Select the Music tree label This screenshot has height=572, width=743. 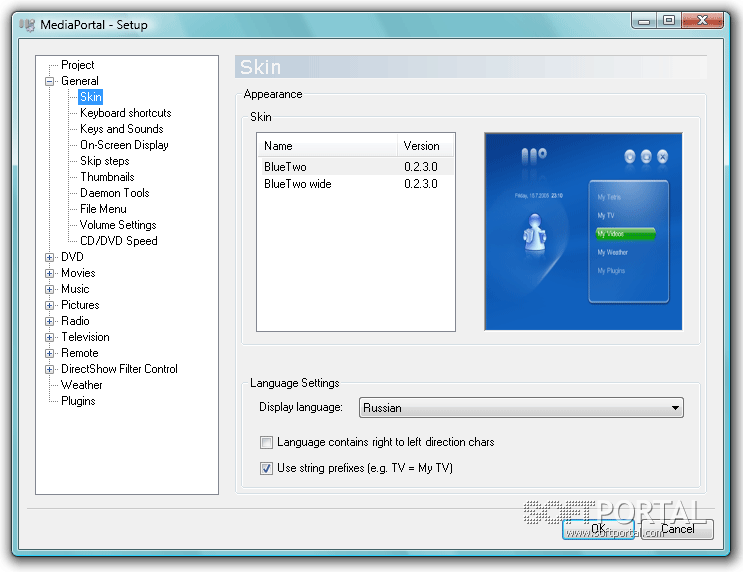(75, 289)
